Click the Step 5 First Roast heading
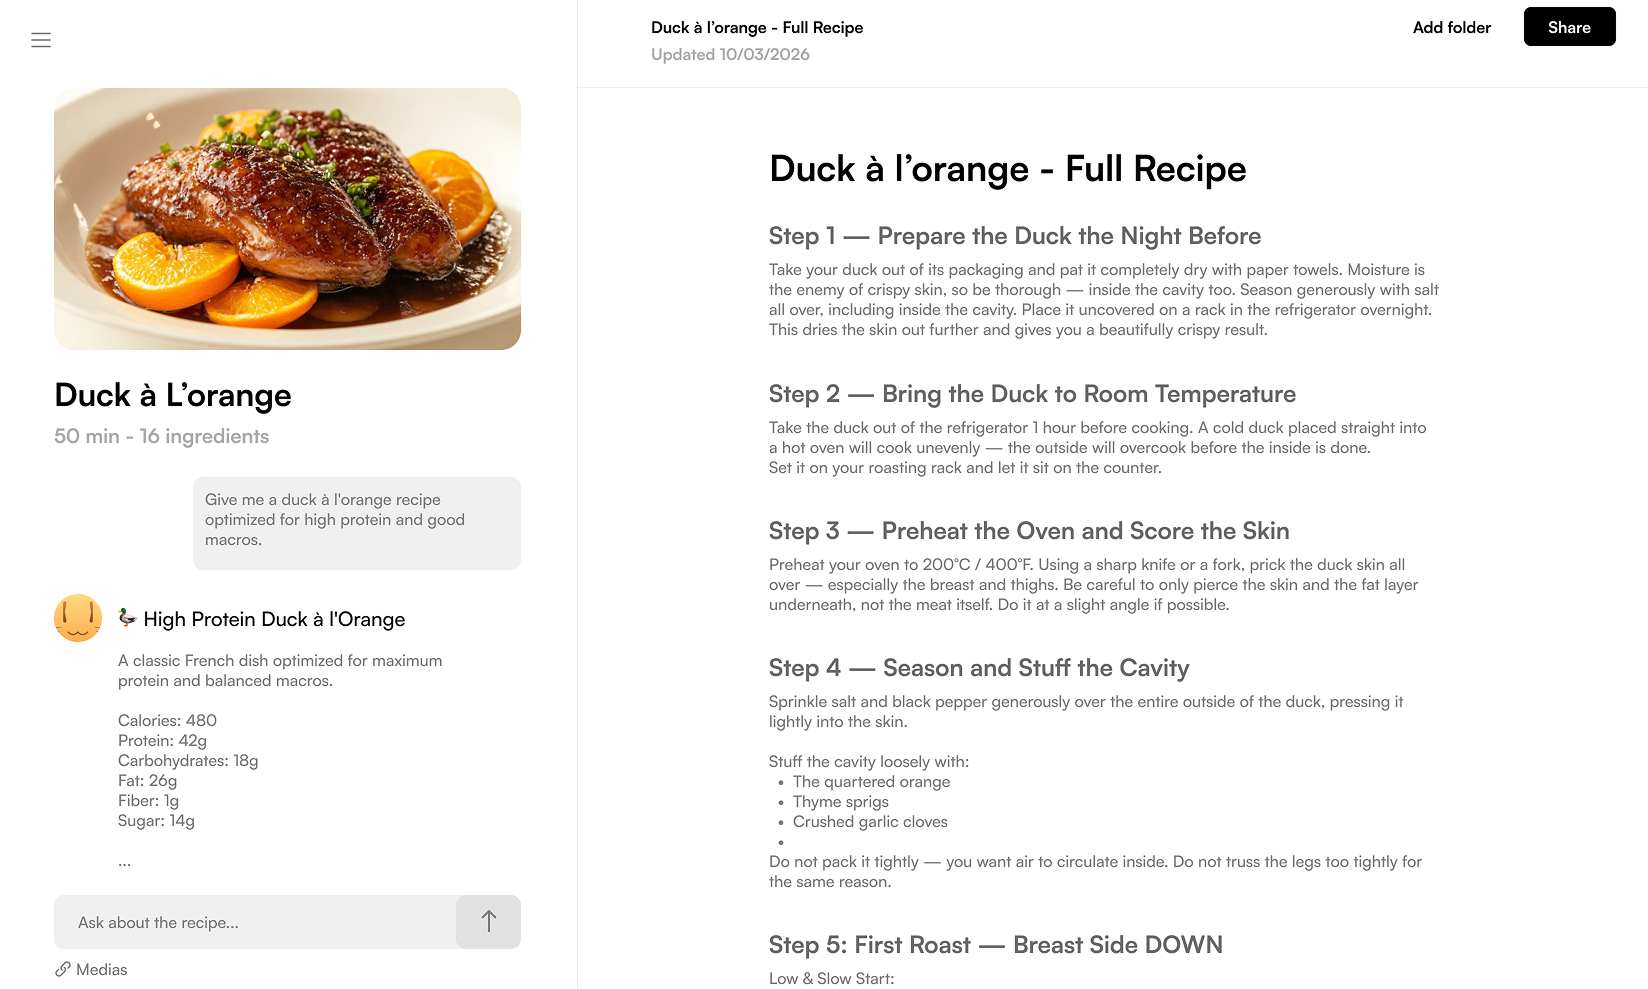The height and width of the screenshot is (989, 1648). coord(996,945)
